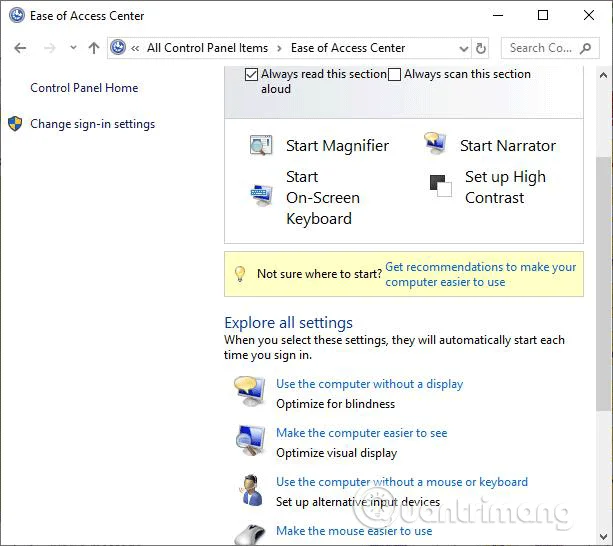Click the Optimize for blindness text
Image resolution: width=613 pixels, height=546 pixels.
point(335,404)
